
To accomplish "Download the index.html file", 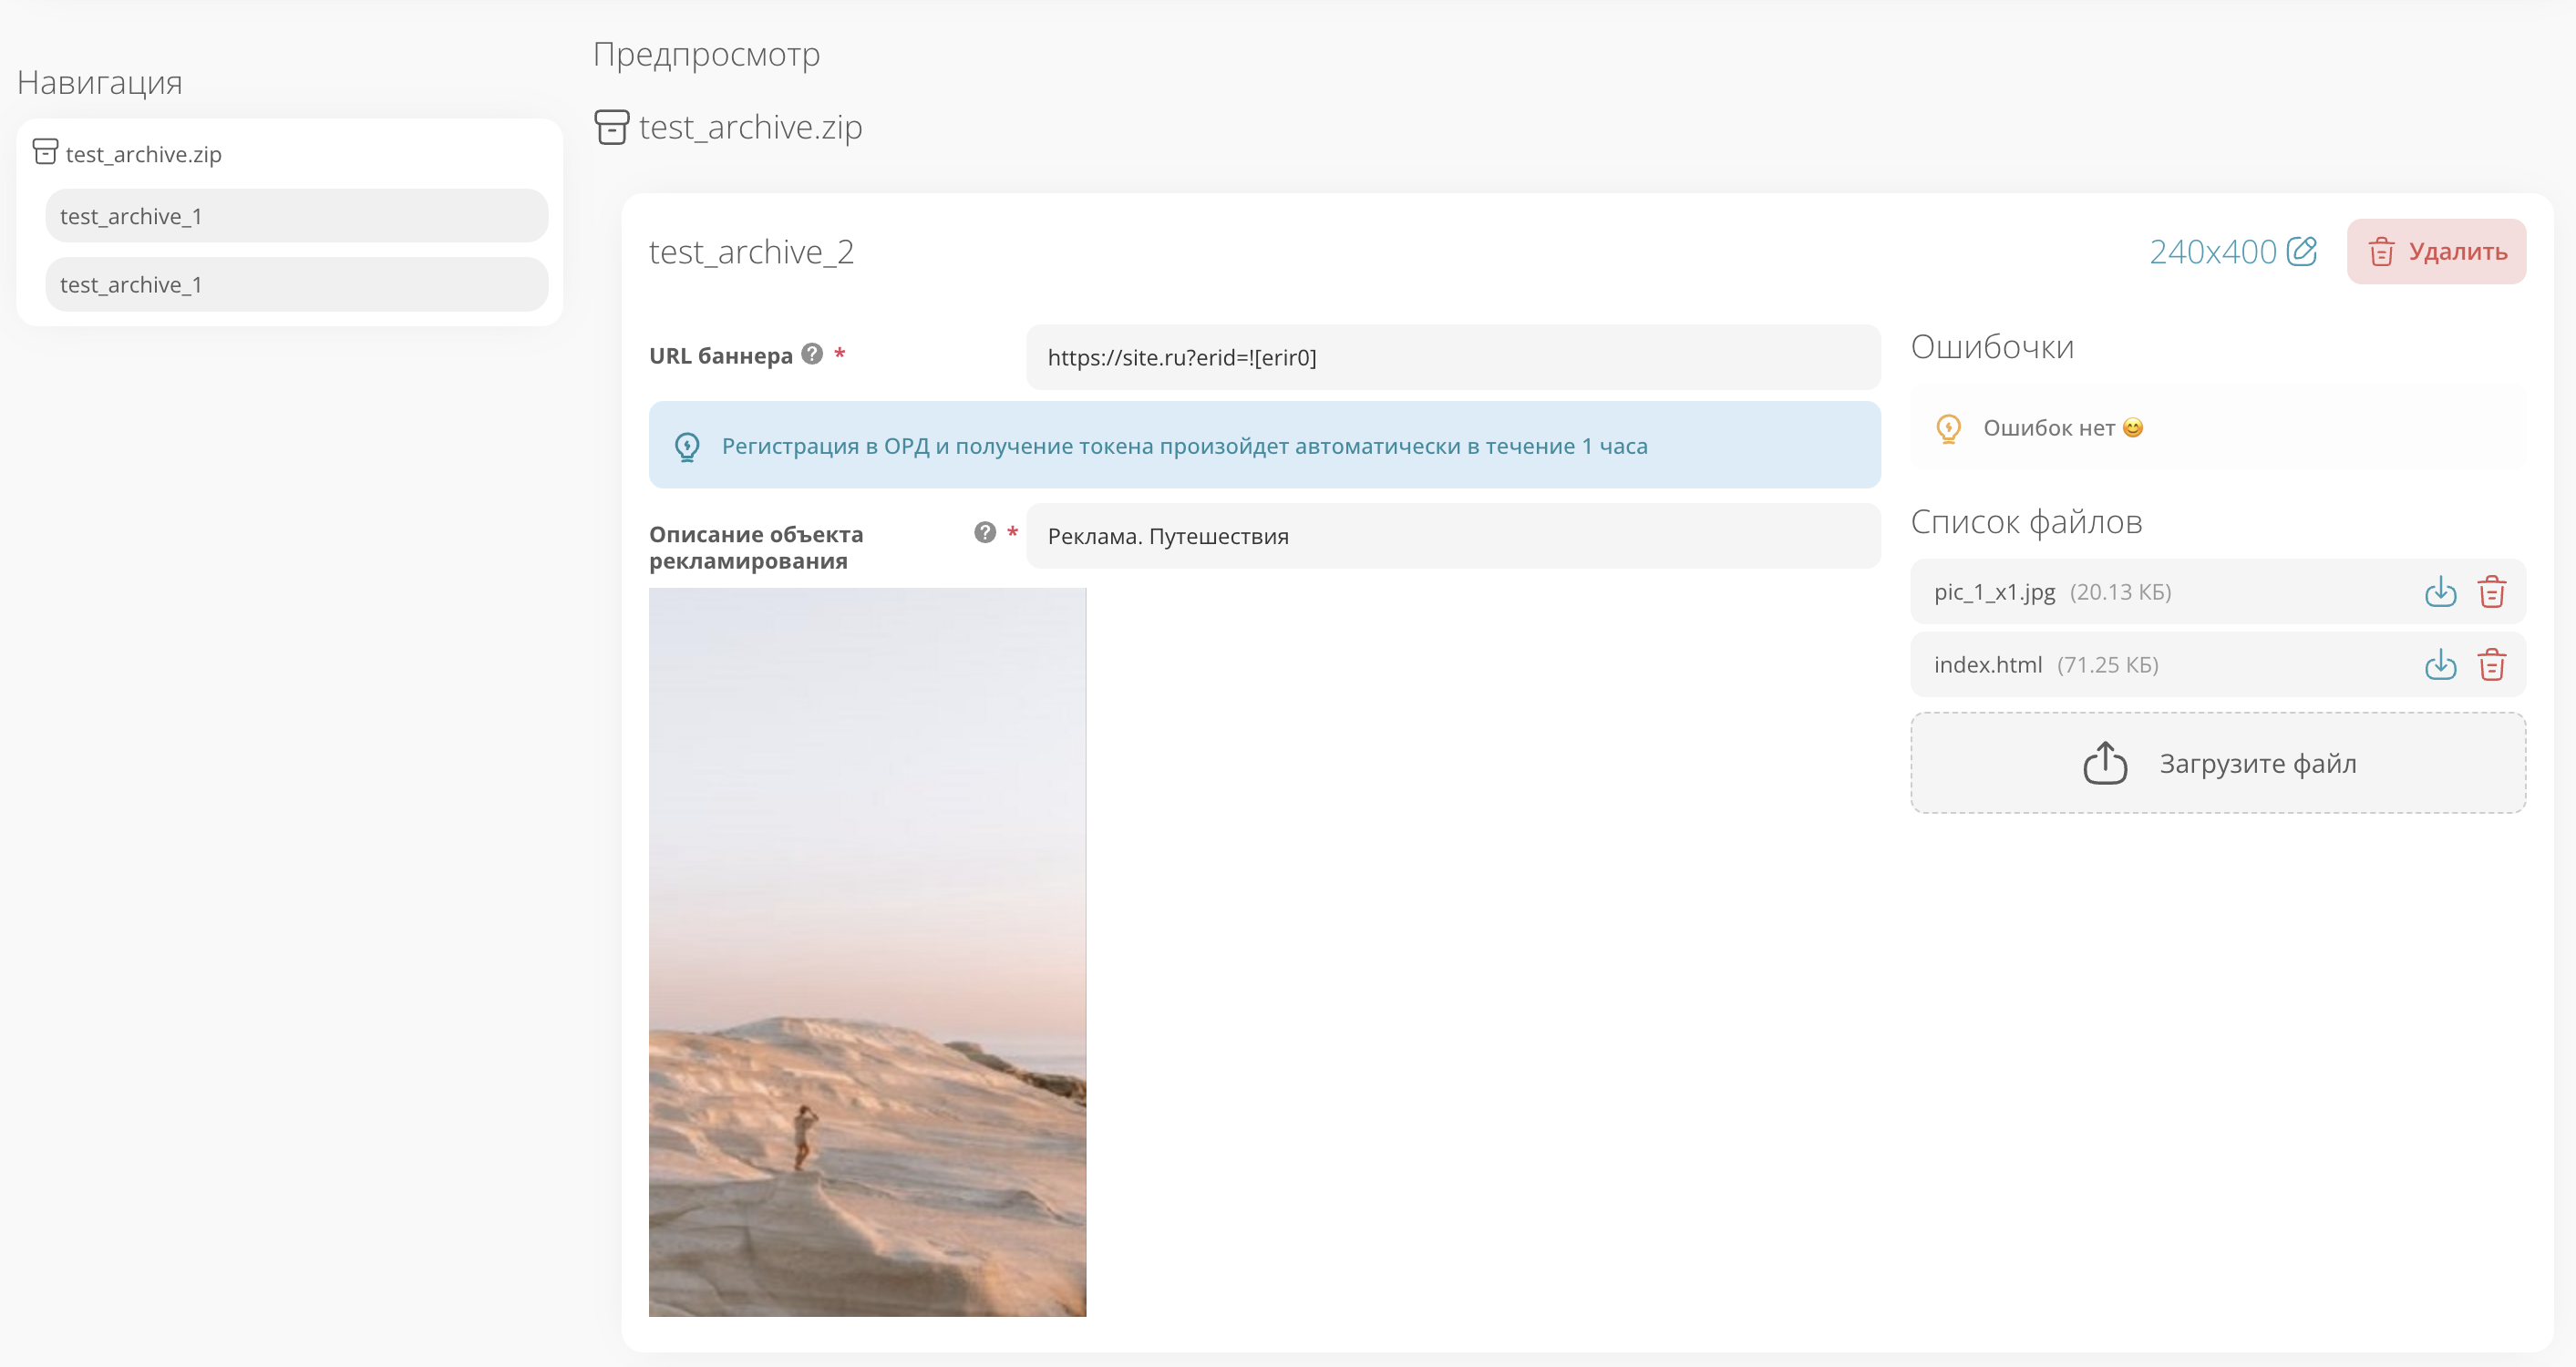I will pyautogui.click(x=2440, y=665).
